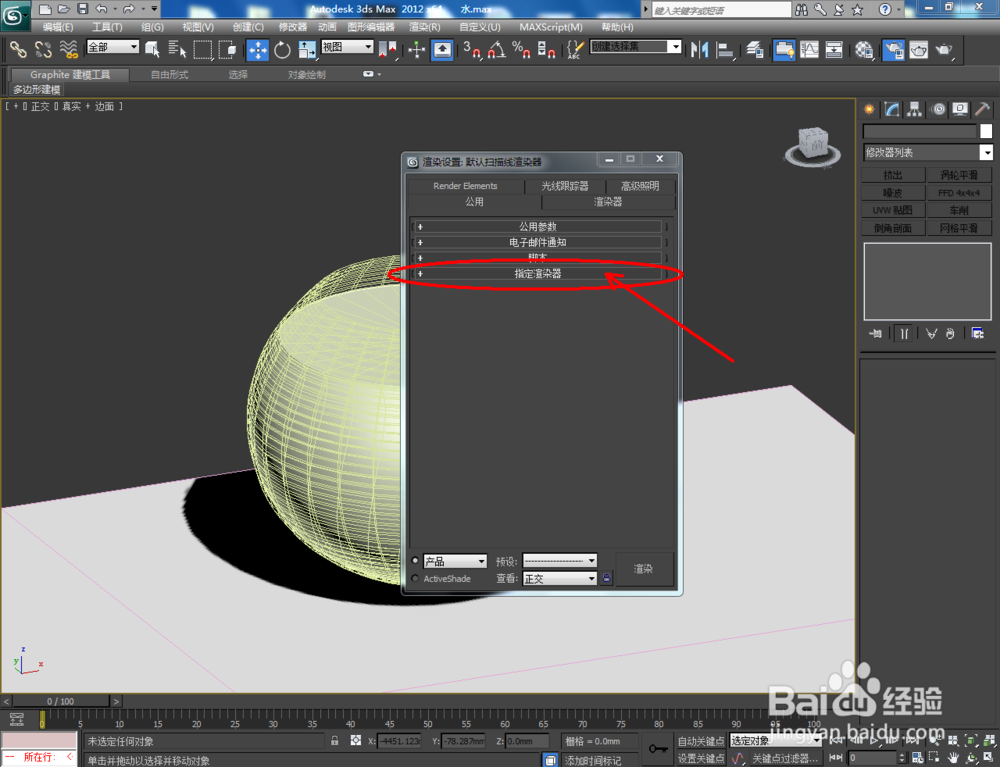1000x767 pixels.
Task: Open the 预设 preset dropdown
Action: point(560,561)
